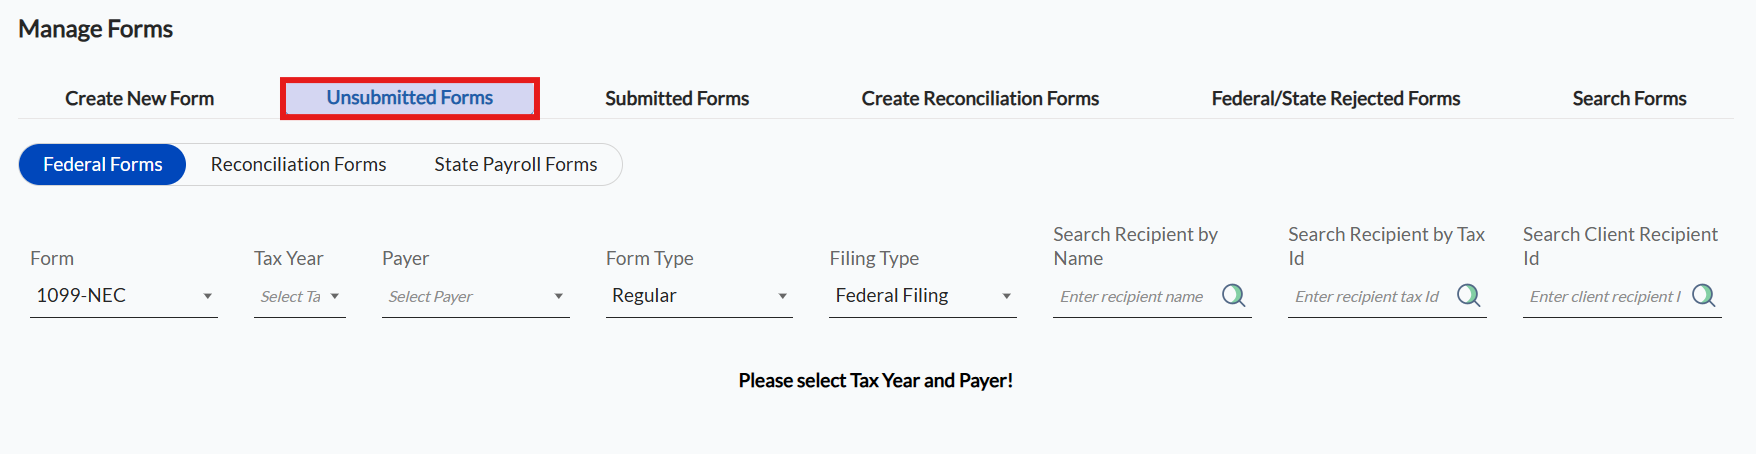Select the Unsubmitted Forms tab

409,98
